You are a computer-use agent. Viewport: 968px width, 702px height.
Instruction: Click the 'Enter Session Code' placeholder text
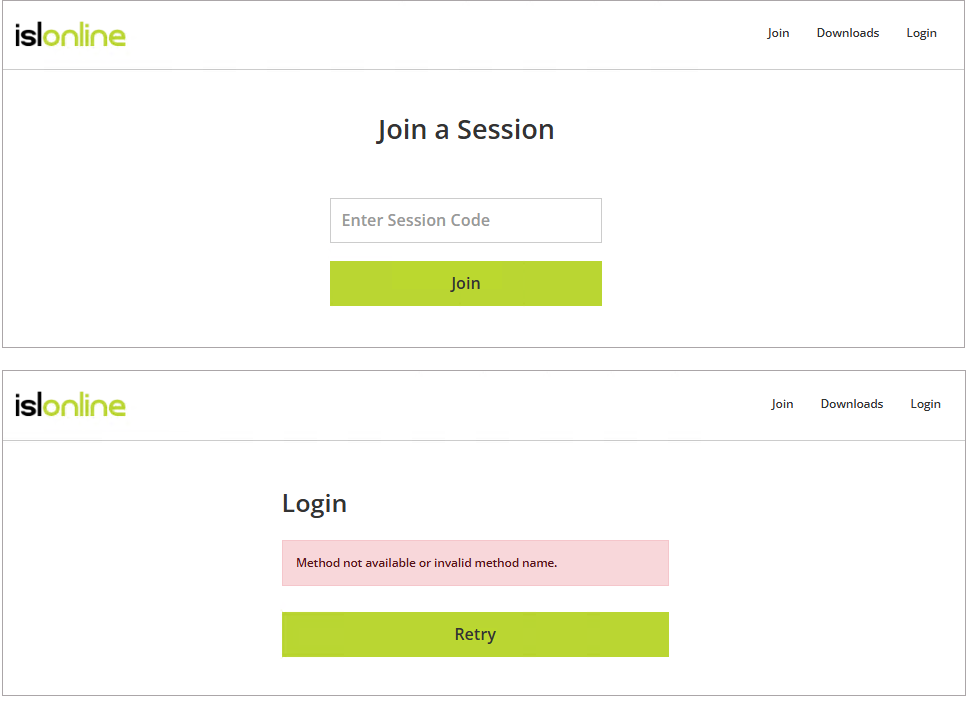(x=415, y=220)
